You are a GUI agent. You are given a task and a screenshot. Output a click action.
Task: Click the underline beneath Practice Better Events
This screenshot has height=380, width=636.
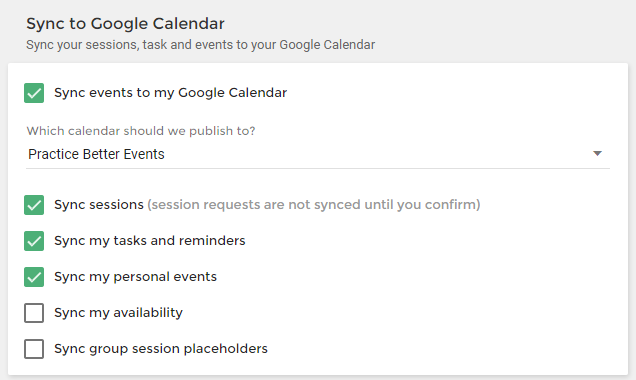click(x=318, y=168)
